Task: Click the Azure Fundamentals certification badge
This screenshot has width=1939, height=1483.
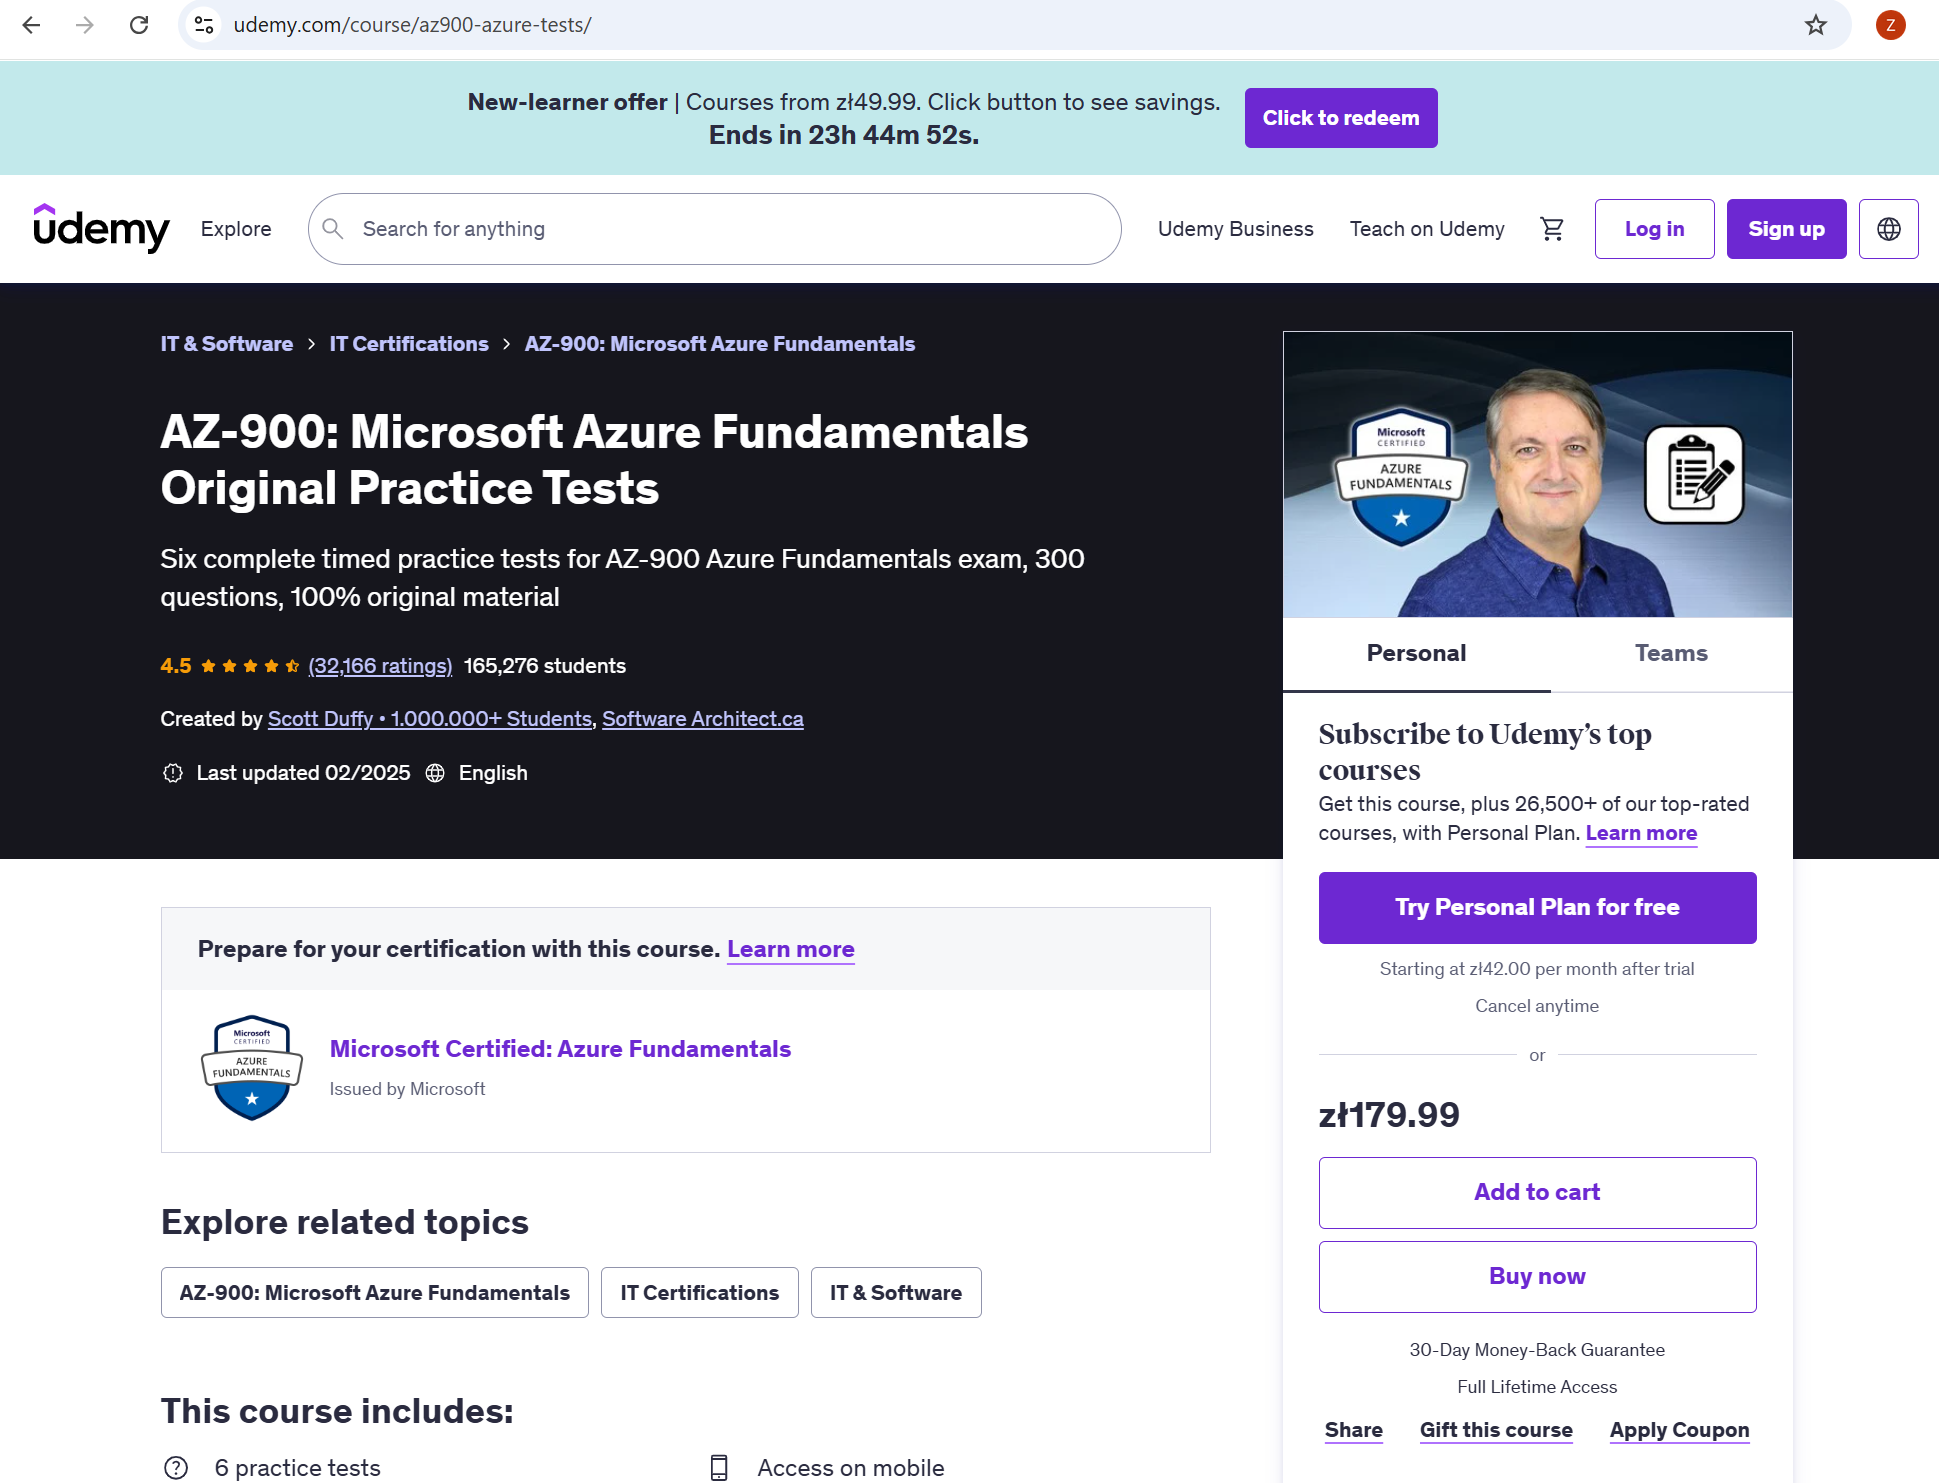Action: 252,1068
